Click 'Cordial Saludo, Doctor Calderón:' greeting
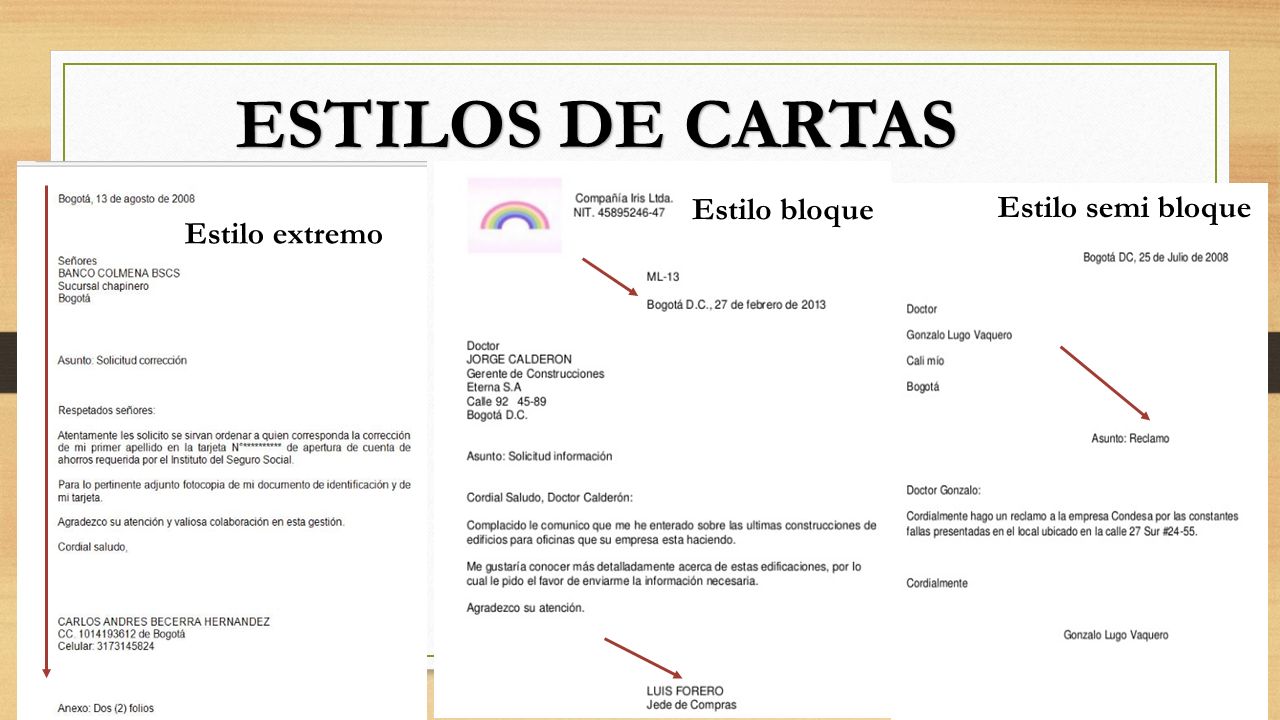 tap(550, 498)
